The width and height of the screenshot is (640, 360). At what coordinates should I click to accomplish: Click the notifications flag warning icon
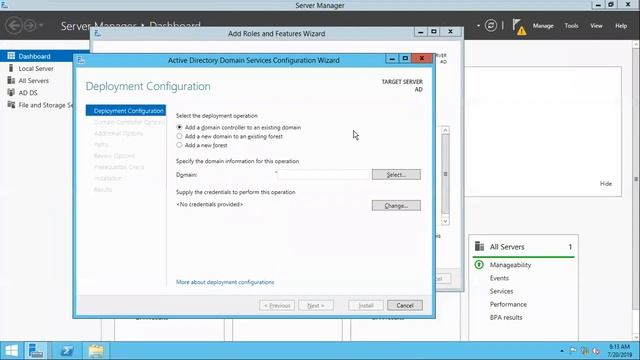click(x=519, y=27)
